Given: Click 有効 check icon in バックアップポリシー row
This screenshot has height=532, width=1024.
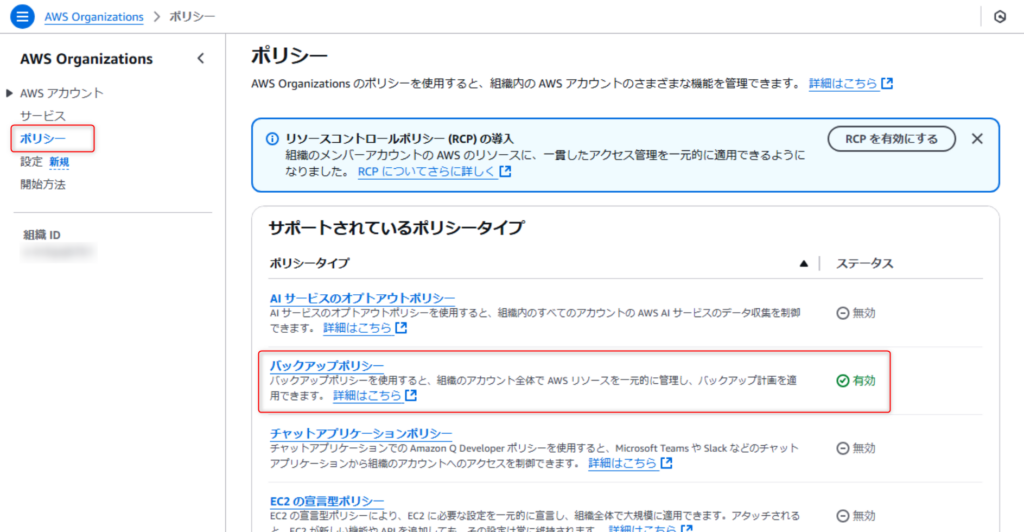Looking at the screenshot, I should click(x=842, y=381).
